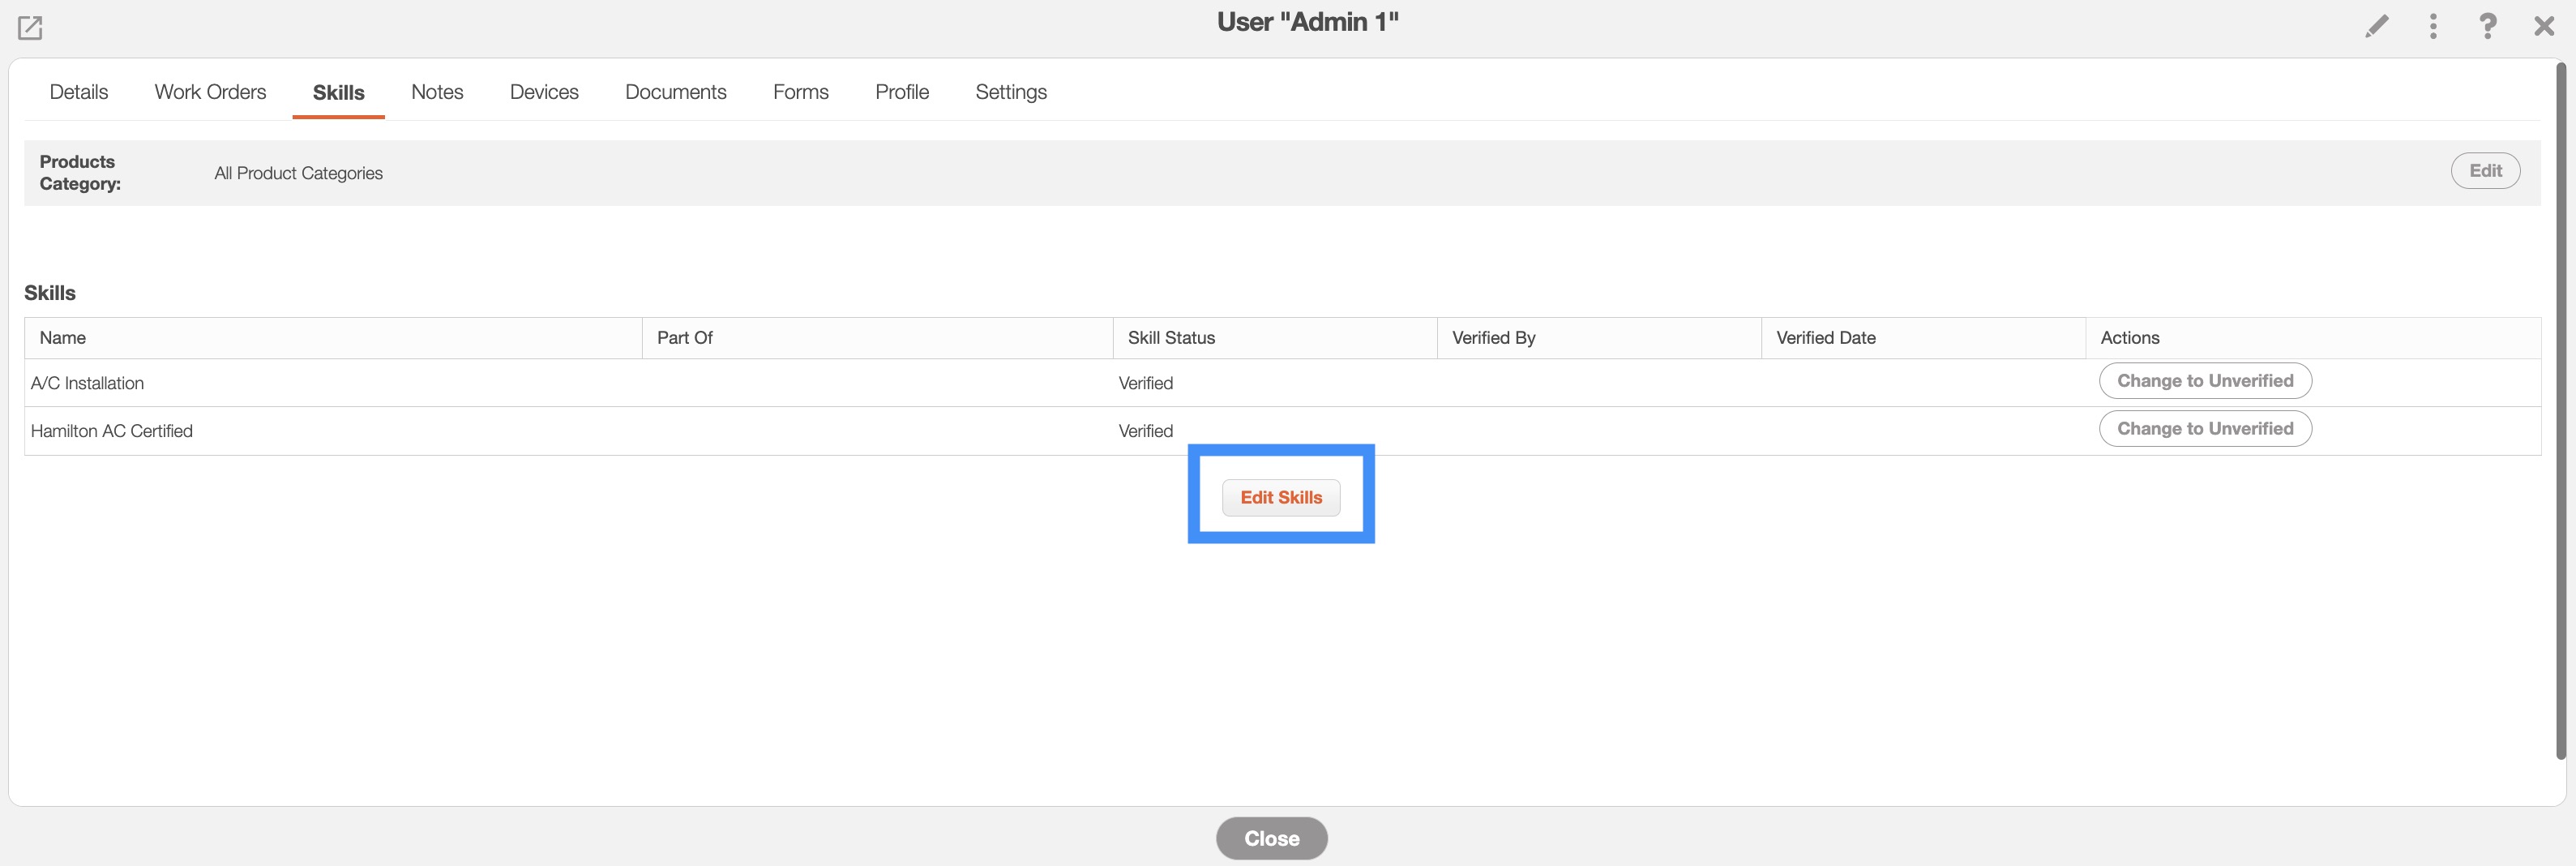The width and height of the screenshot is (2576, 866).
Task: Open the Work Orders tab
Action: pyautogui.click(x=210, y=92)
